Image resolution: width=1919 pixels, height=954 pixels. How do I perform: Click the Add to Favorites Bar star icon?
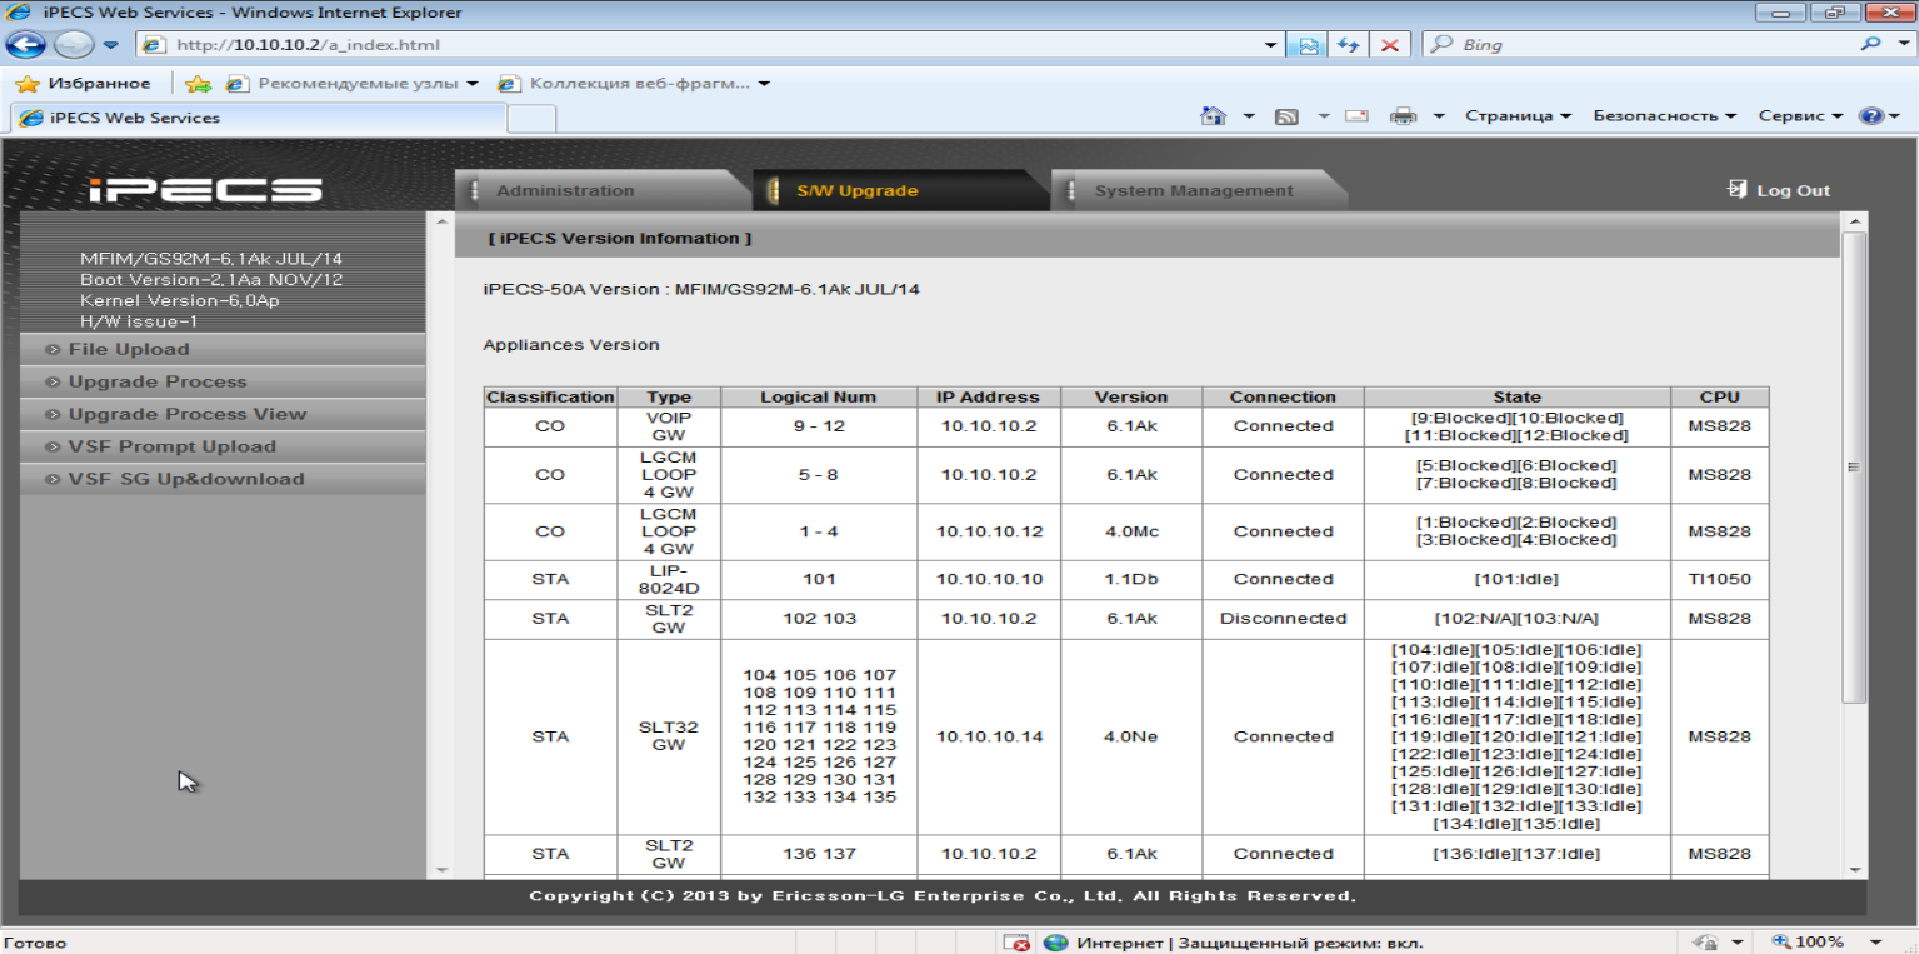(x=198, y=84)
